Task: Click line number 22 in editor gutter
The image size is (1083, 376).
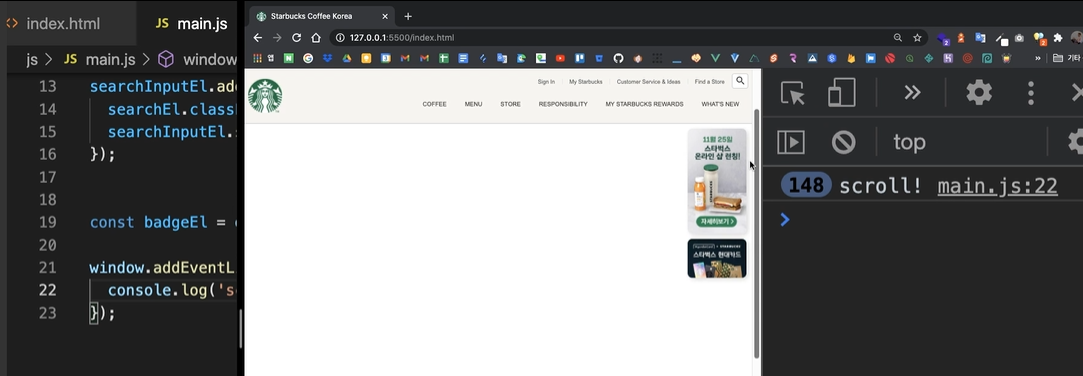Action: pos(47,290)
